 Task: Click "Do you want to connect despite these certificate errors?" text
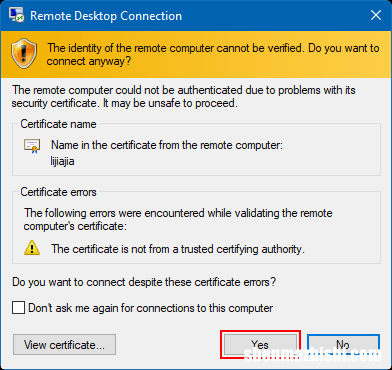point(144,282)
